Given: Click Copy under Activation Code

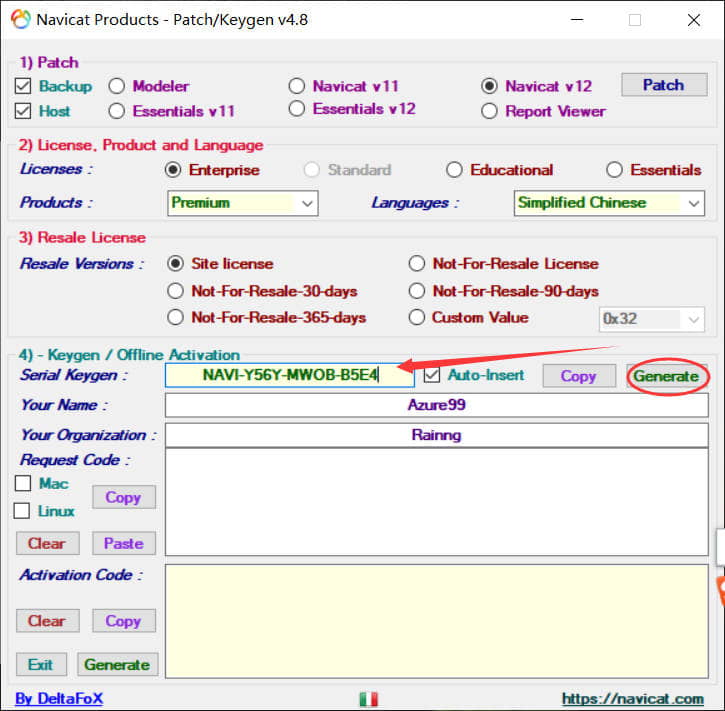Looking at the screenshot, I should coord(124,620).
